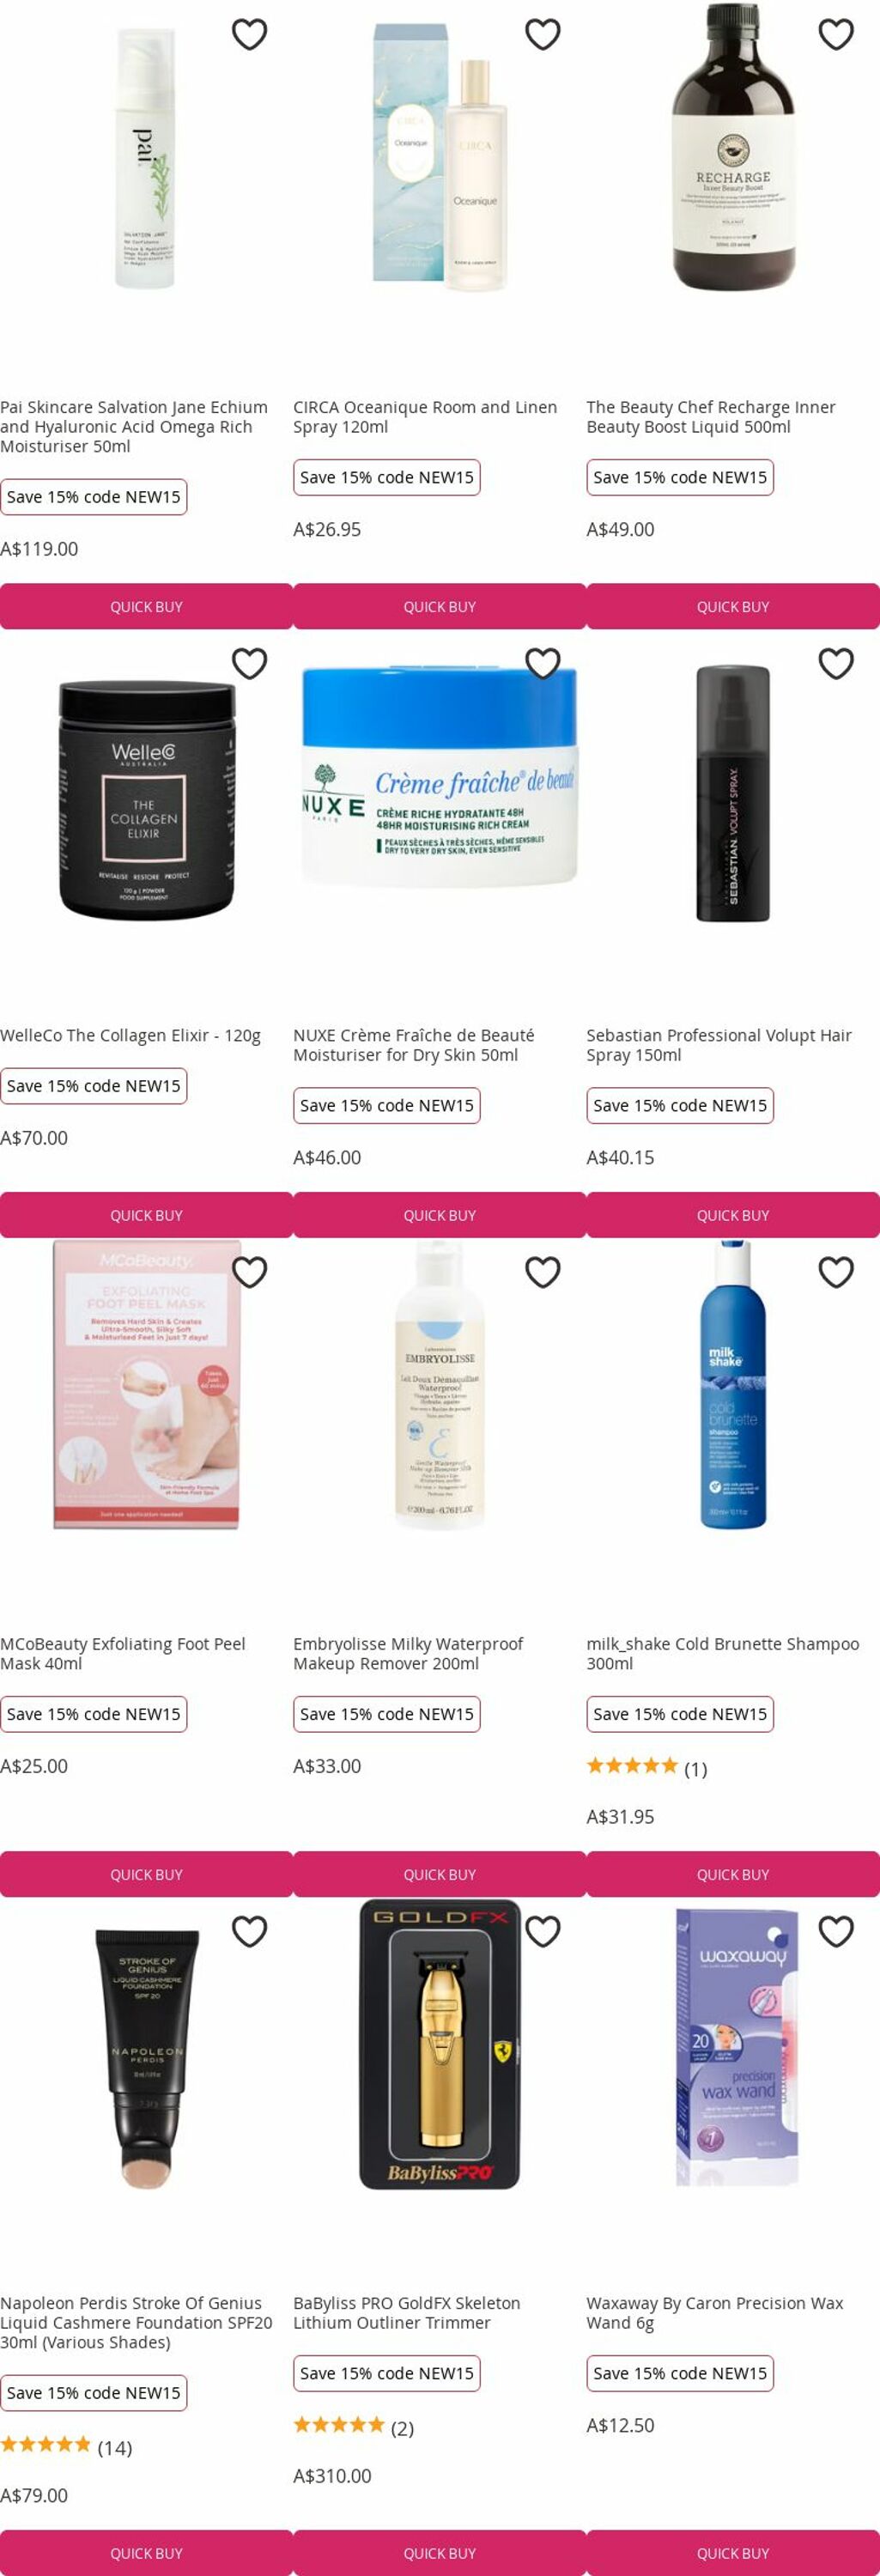880x2576 pixels.
Task: Quick buy milk_shake Cold Brunette Shampoo
Action: (x=733, y=1874)
